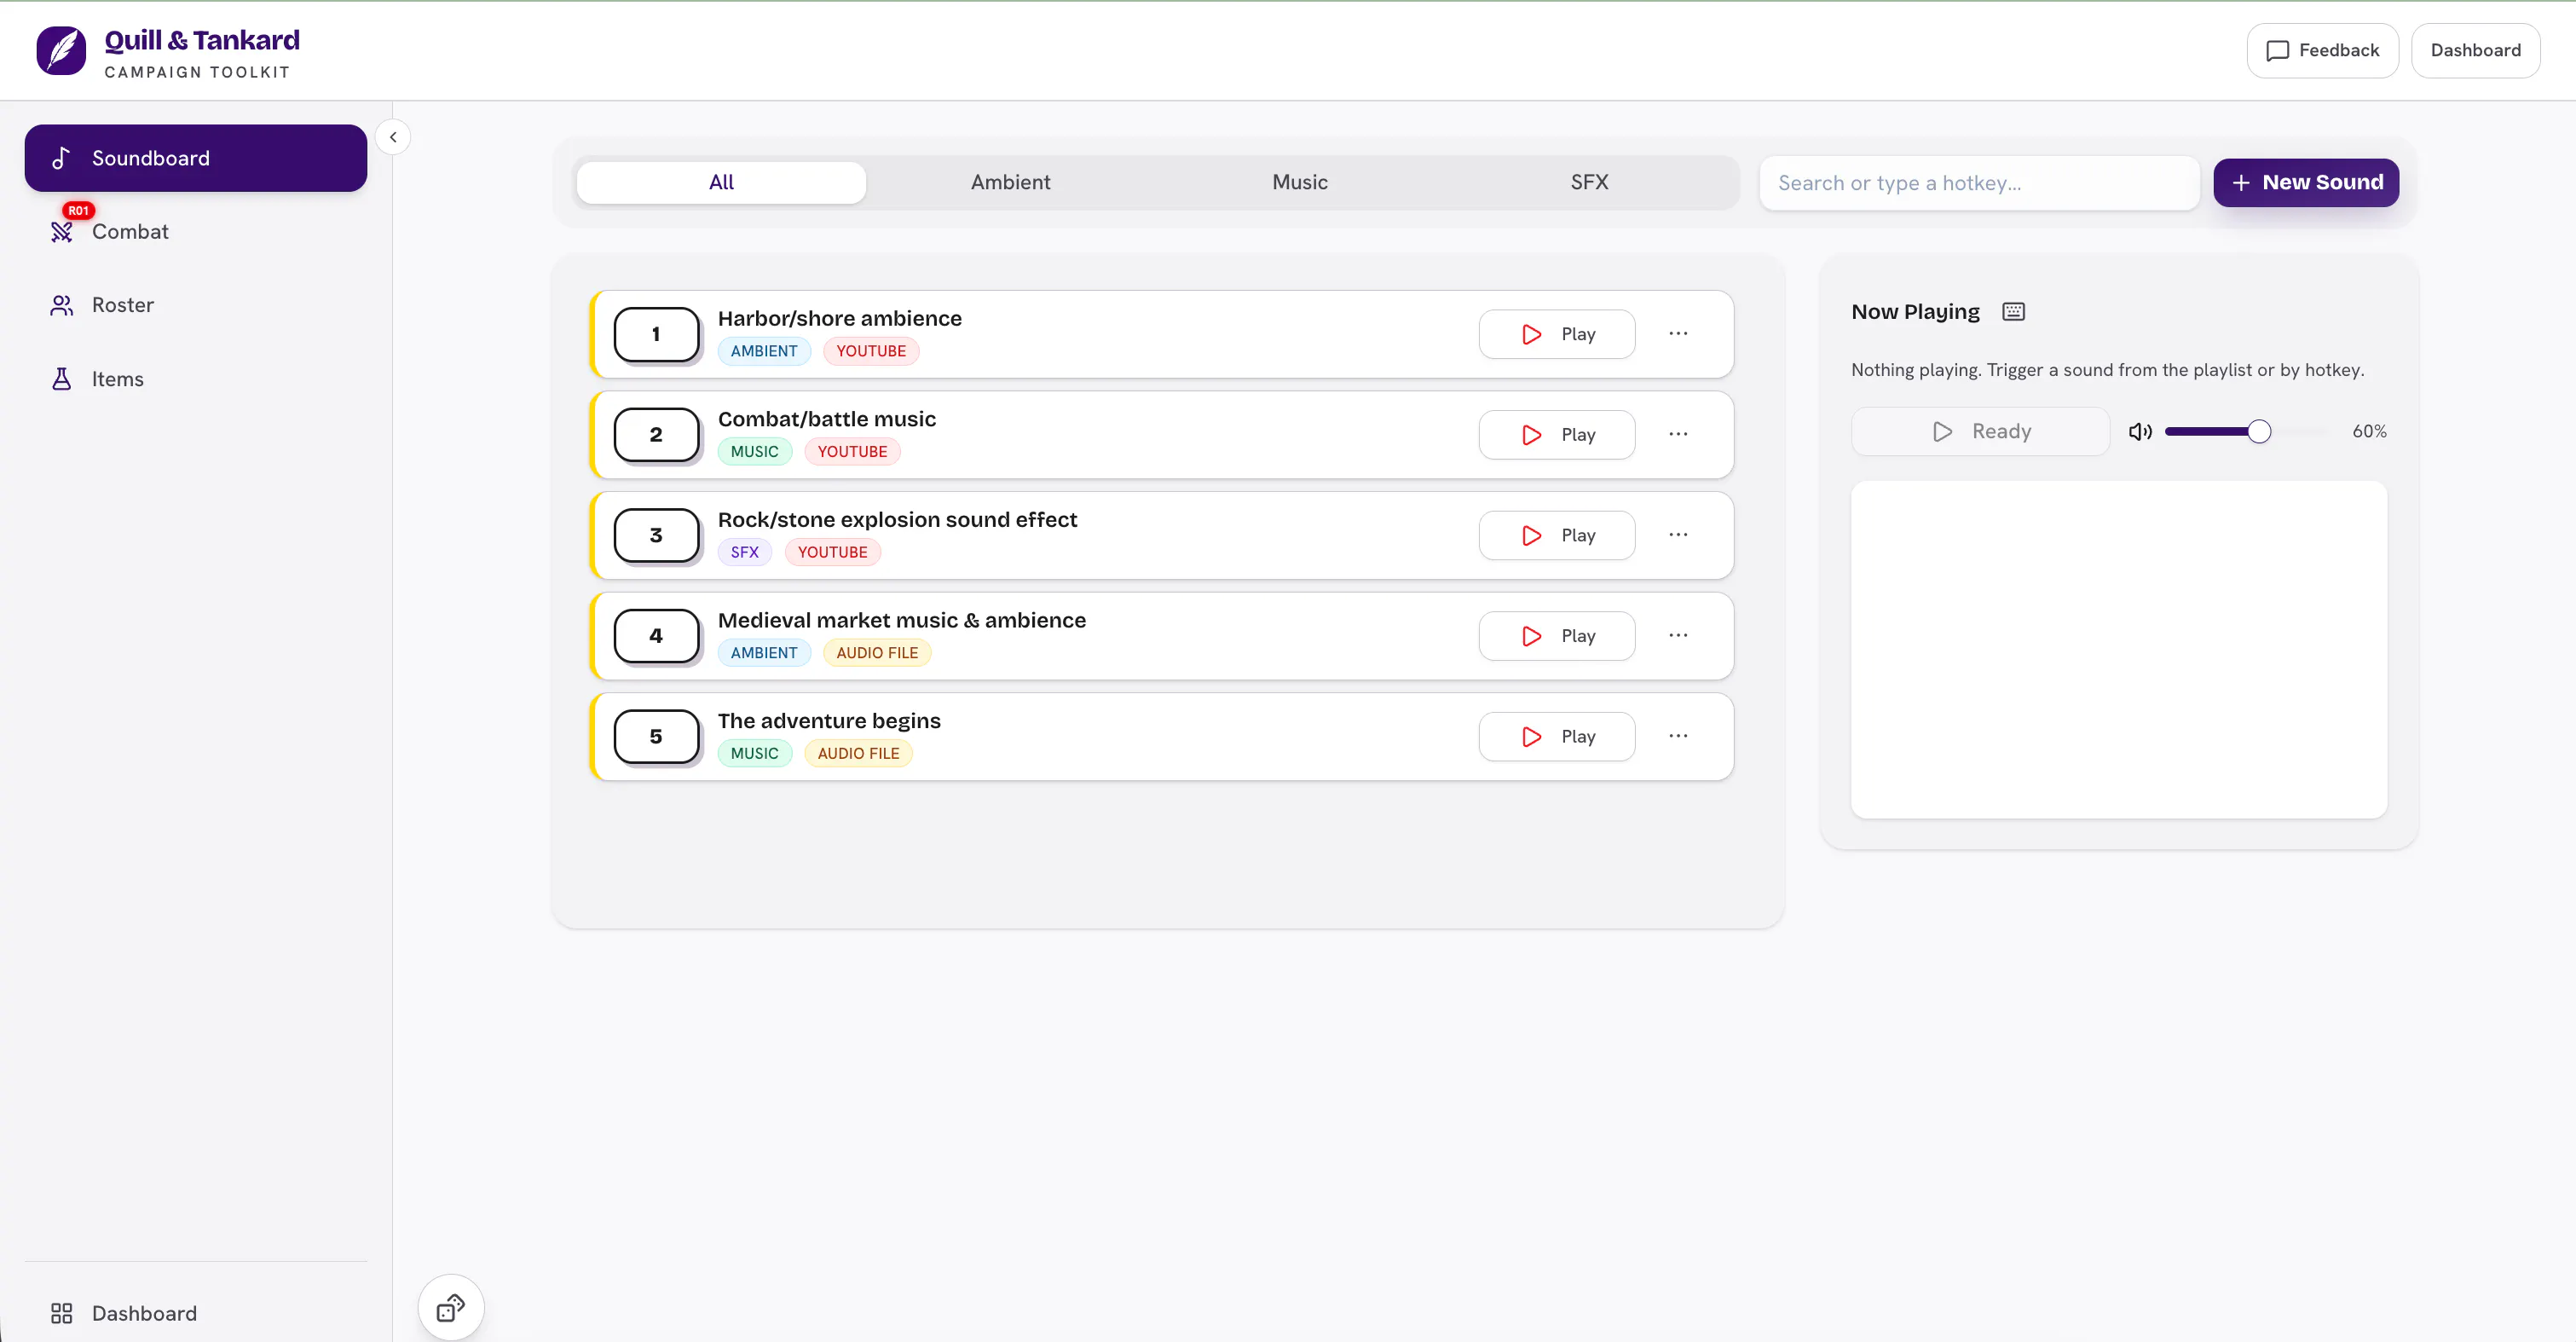Open more options for Medieval market music
2576x1342 pixels.
(1678, 636)
